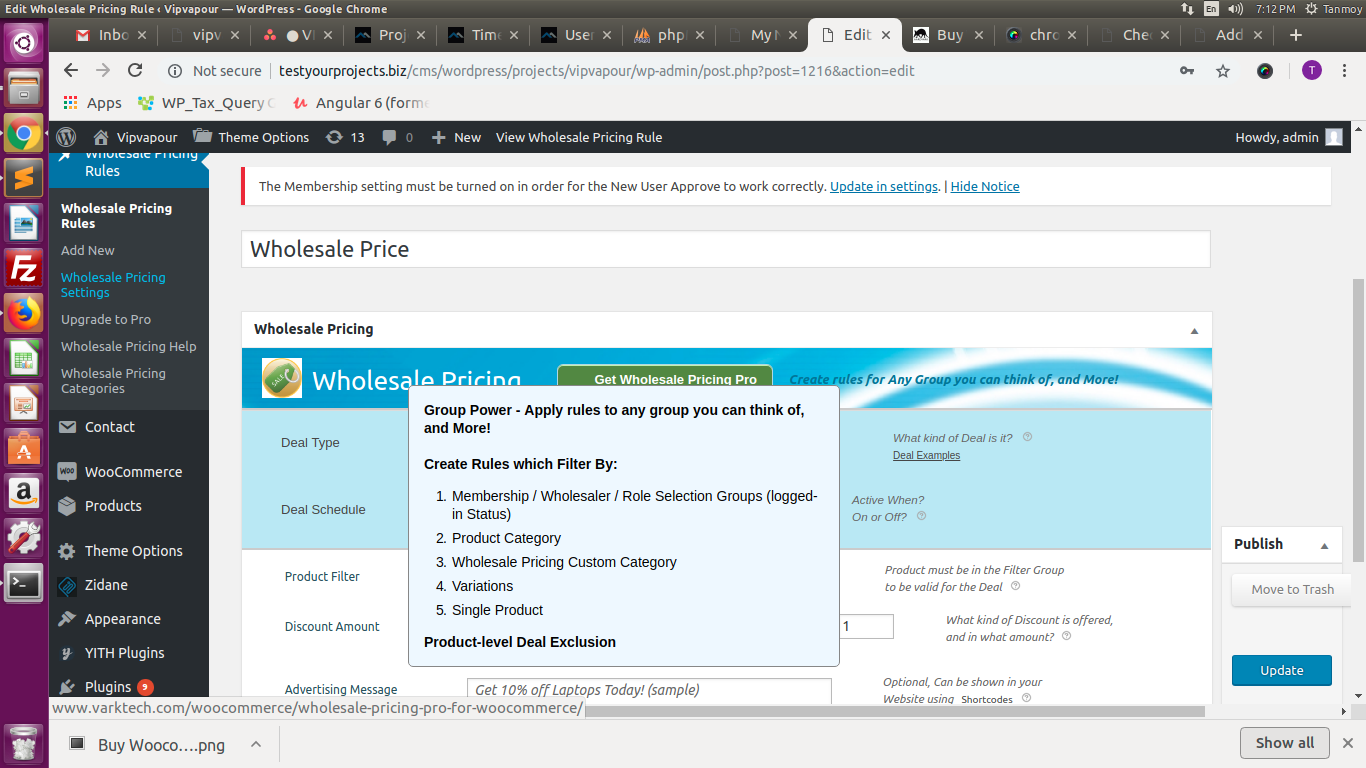Image resolution: width=1366 pixels, height=768 pixels.
Task: Open the Chrome profile avatar T
Action: [x=1312, y=70]
